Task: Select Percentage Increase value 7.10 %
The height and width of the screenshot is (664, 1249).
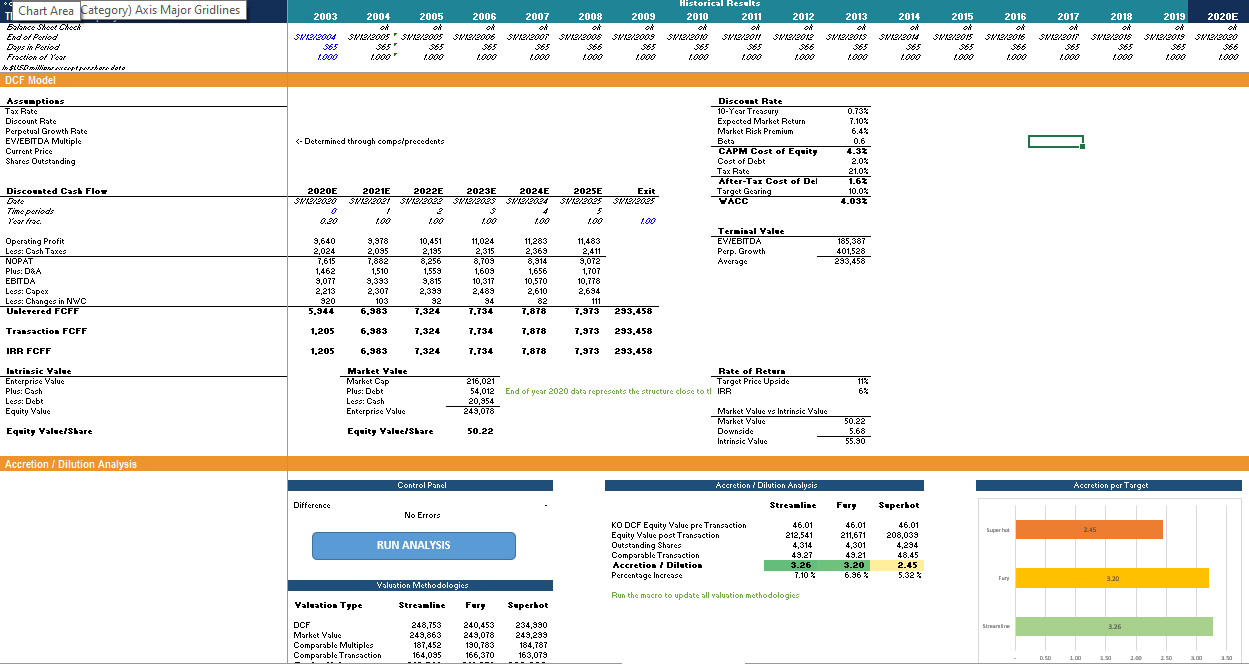Action: (806, 575)
